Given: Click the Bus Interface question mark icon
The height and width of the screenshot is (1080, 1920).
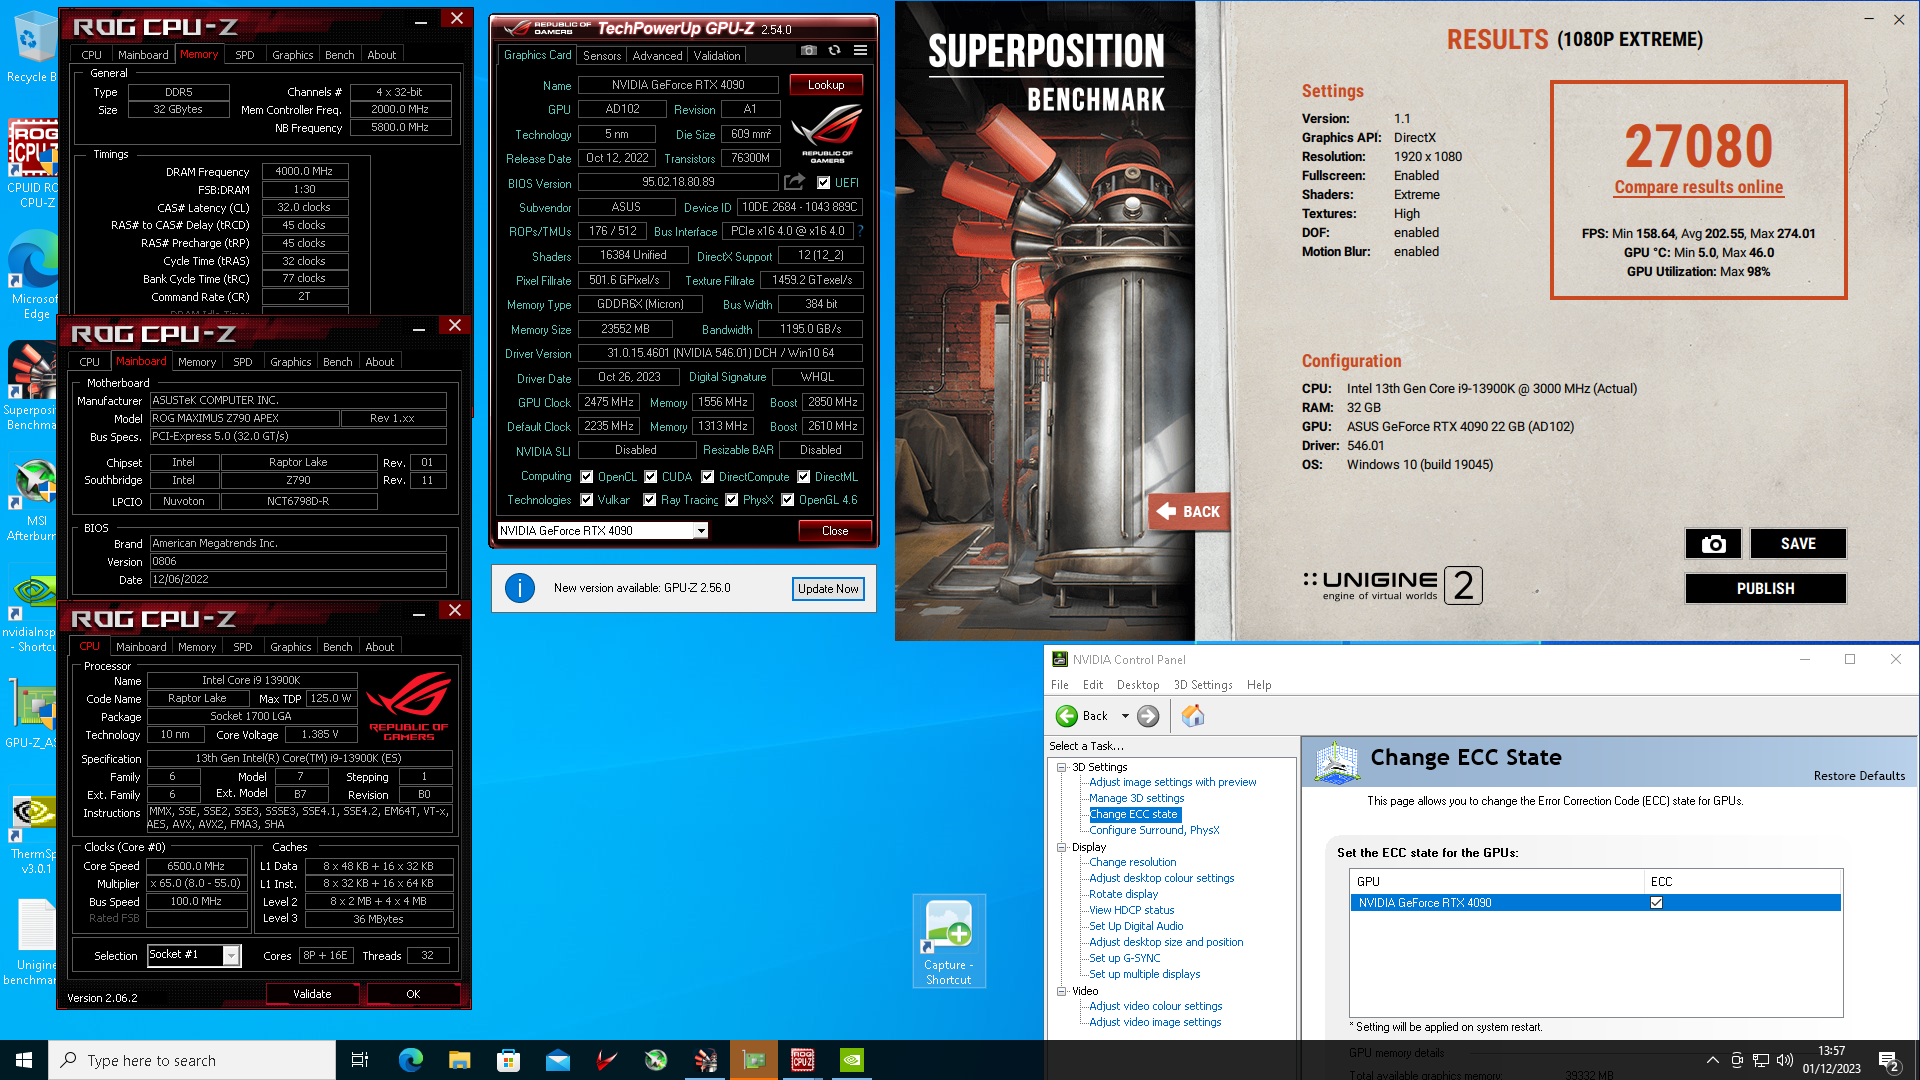Looking at the screenshot, I should tap(860, 231).
